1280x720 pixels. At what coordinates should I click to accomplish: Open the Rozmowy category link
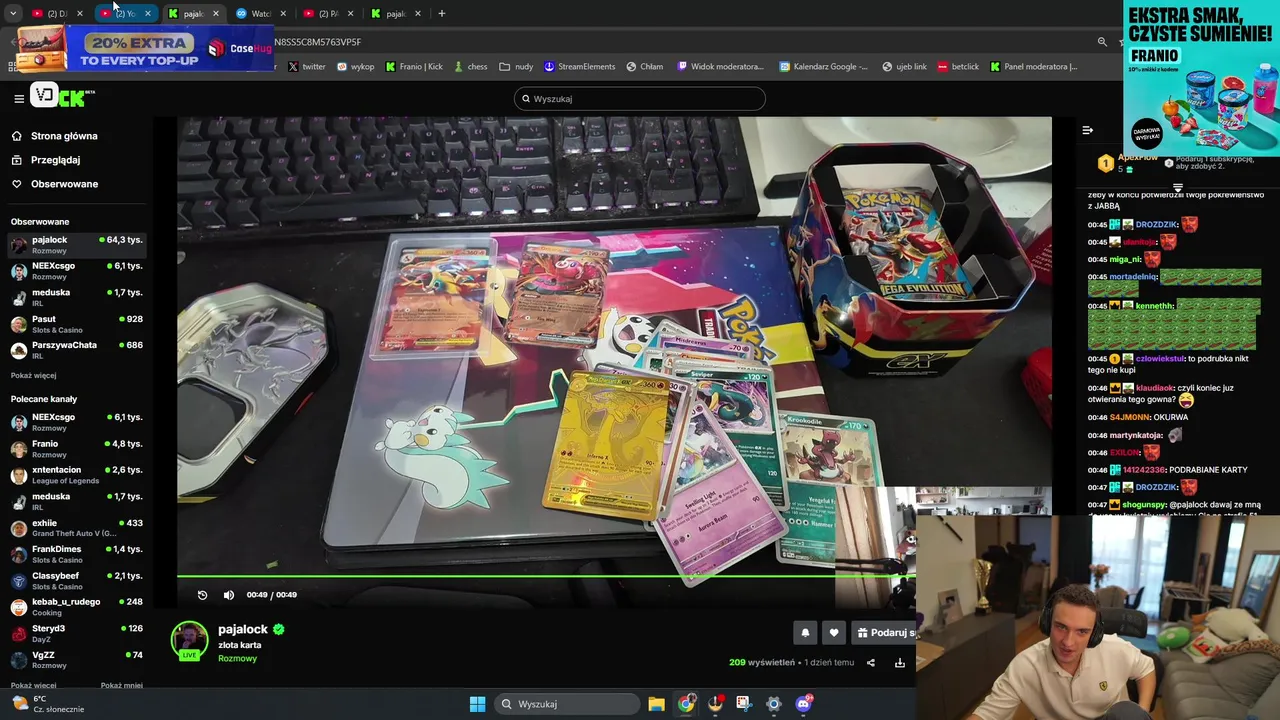pos(238,658)
